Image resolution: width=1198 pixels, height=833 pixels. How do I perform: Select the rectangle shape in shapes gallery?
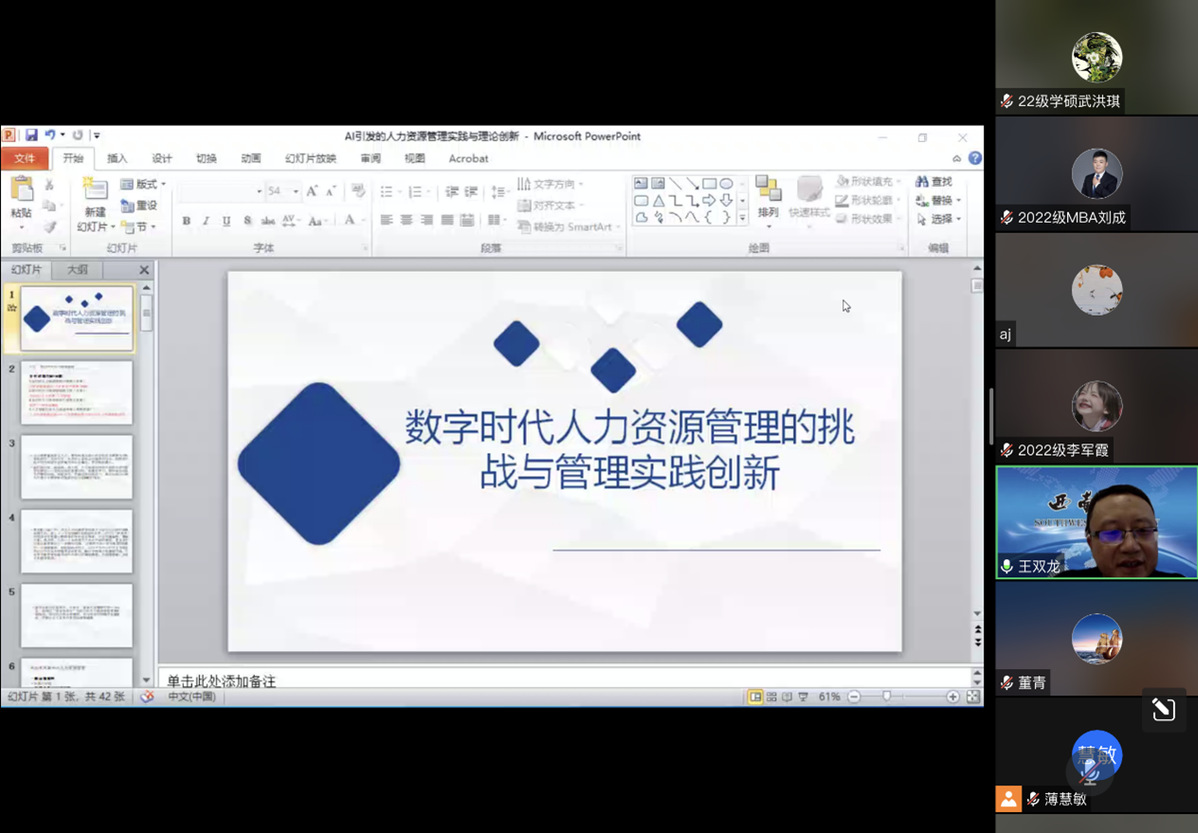point(709,183)
